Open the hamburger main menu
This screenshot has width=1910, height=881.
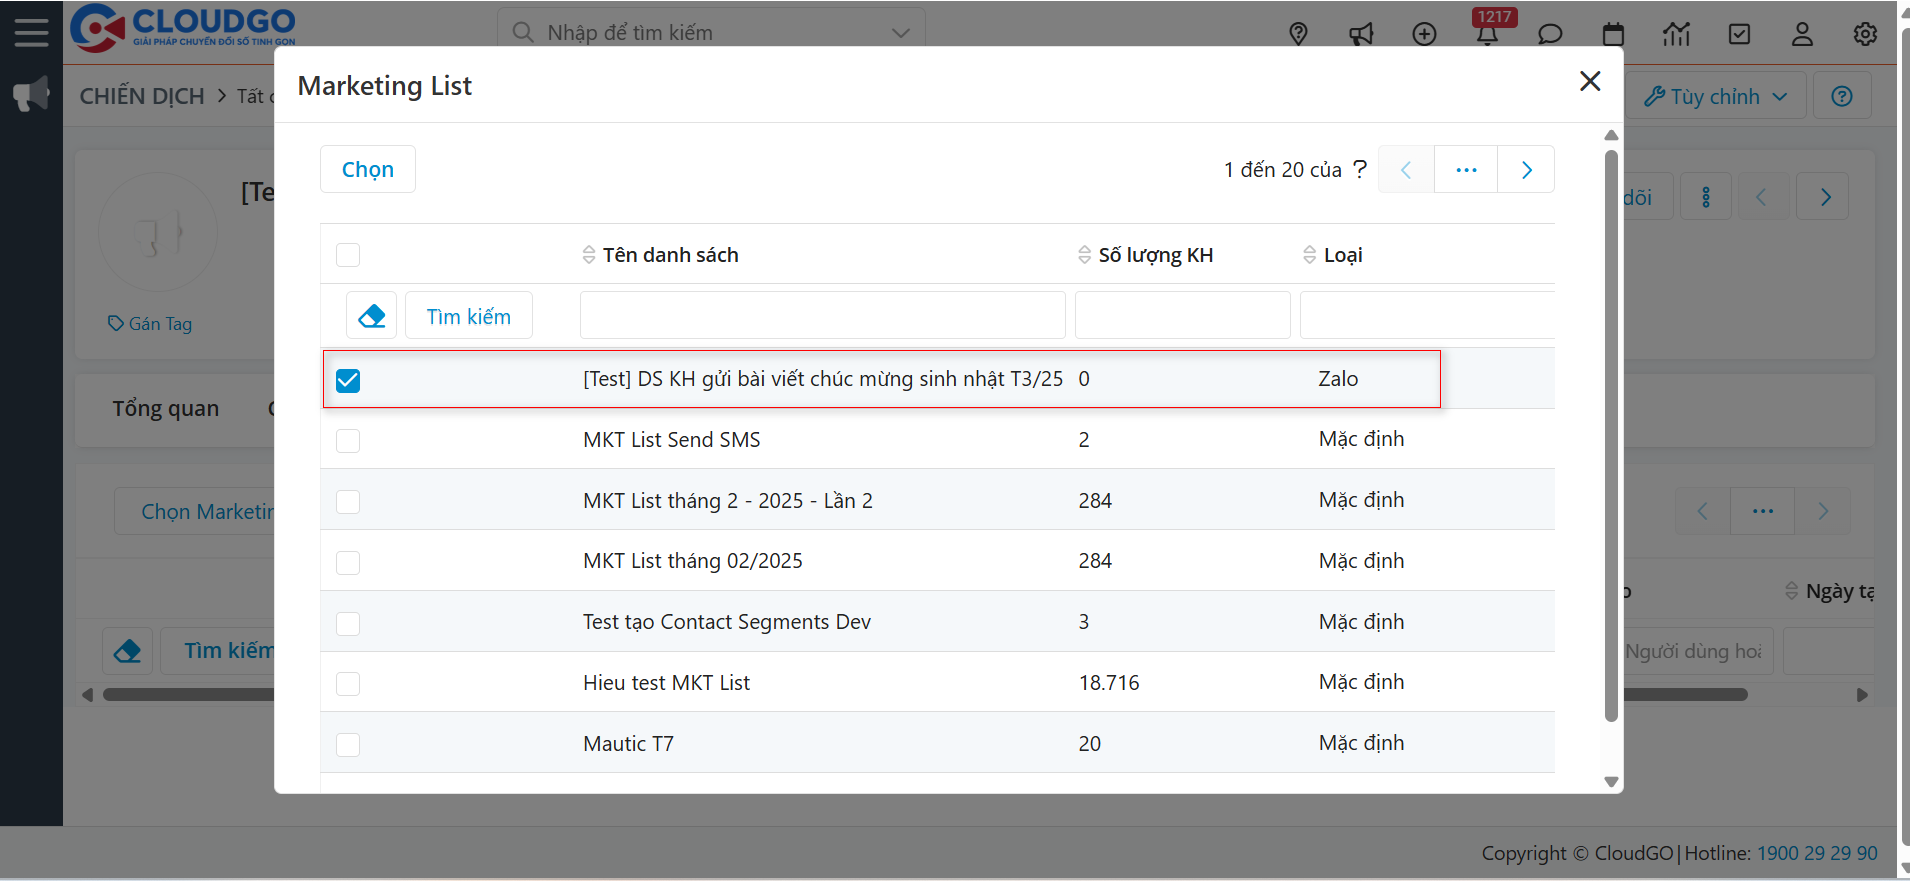click(x=31, y=32)
